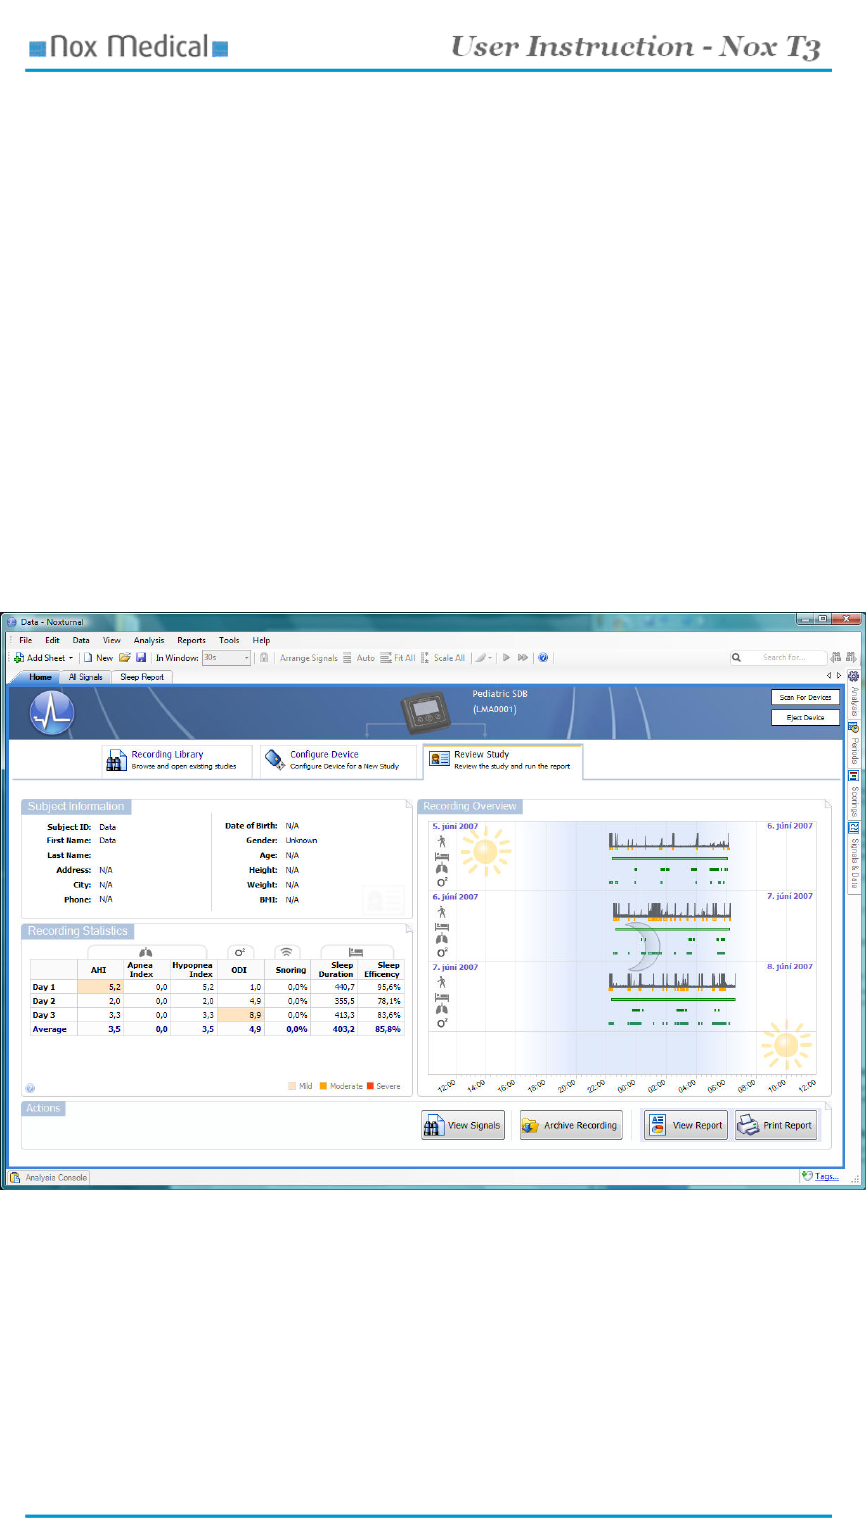Click the lungs icon above the Apnea Index column

point(146,953)
